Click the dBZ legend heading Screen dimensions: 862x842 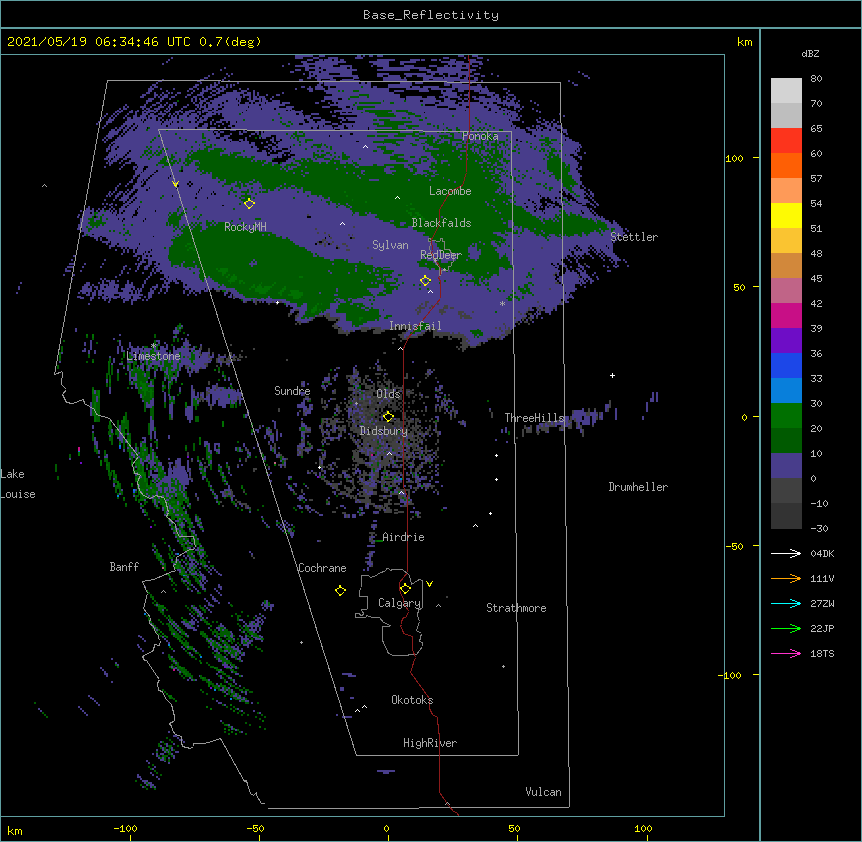(x=810, y=54)
